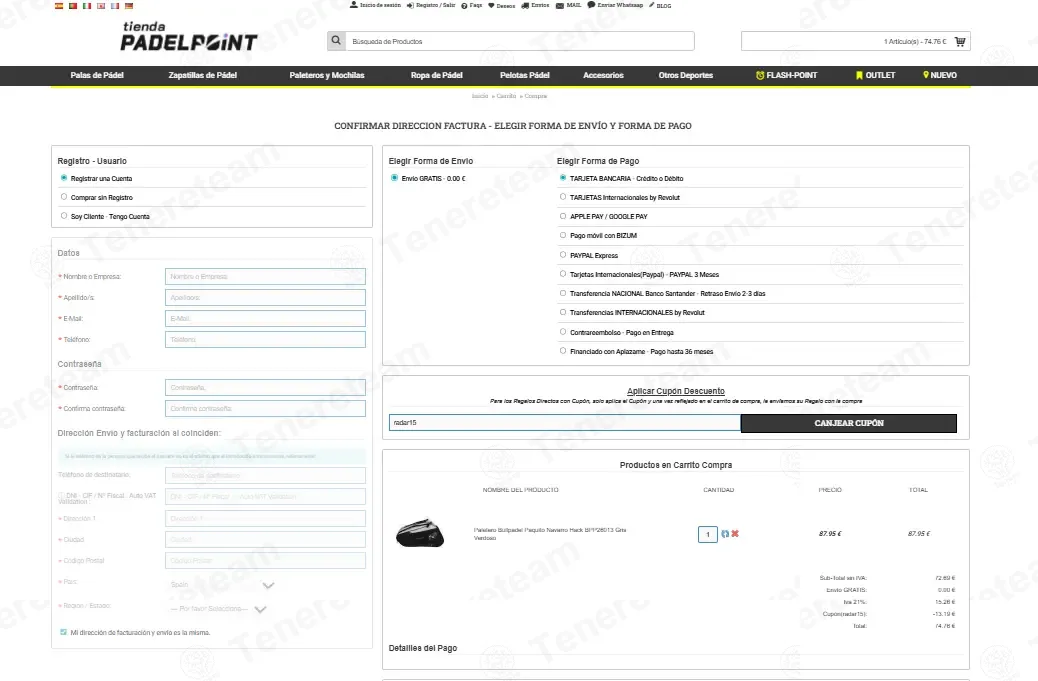This screenshot has height=681, width=1038.
Task: Switch language with the Spanish flag
Action: (x=59, y=5)
